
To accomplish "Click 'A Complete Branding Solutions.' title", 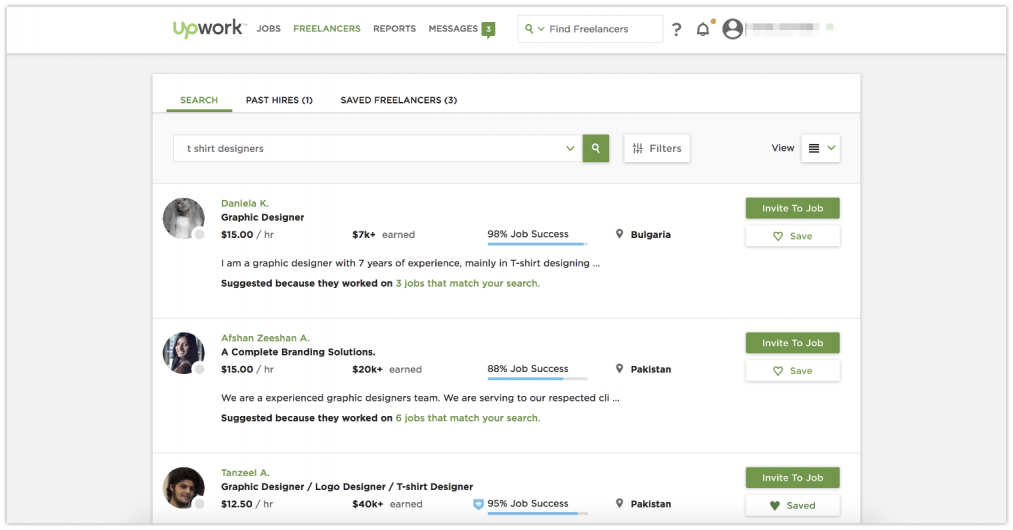I will (298, 352).
